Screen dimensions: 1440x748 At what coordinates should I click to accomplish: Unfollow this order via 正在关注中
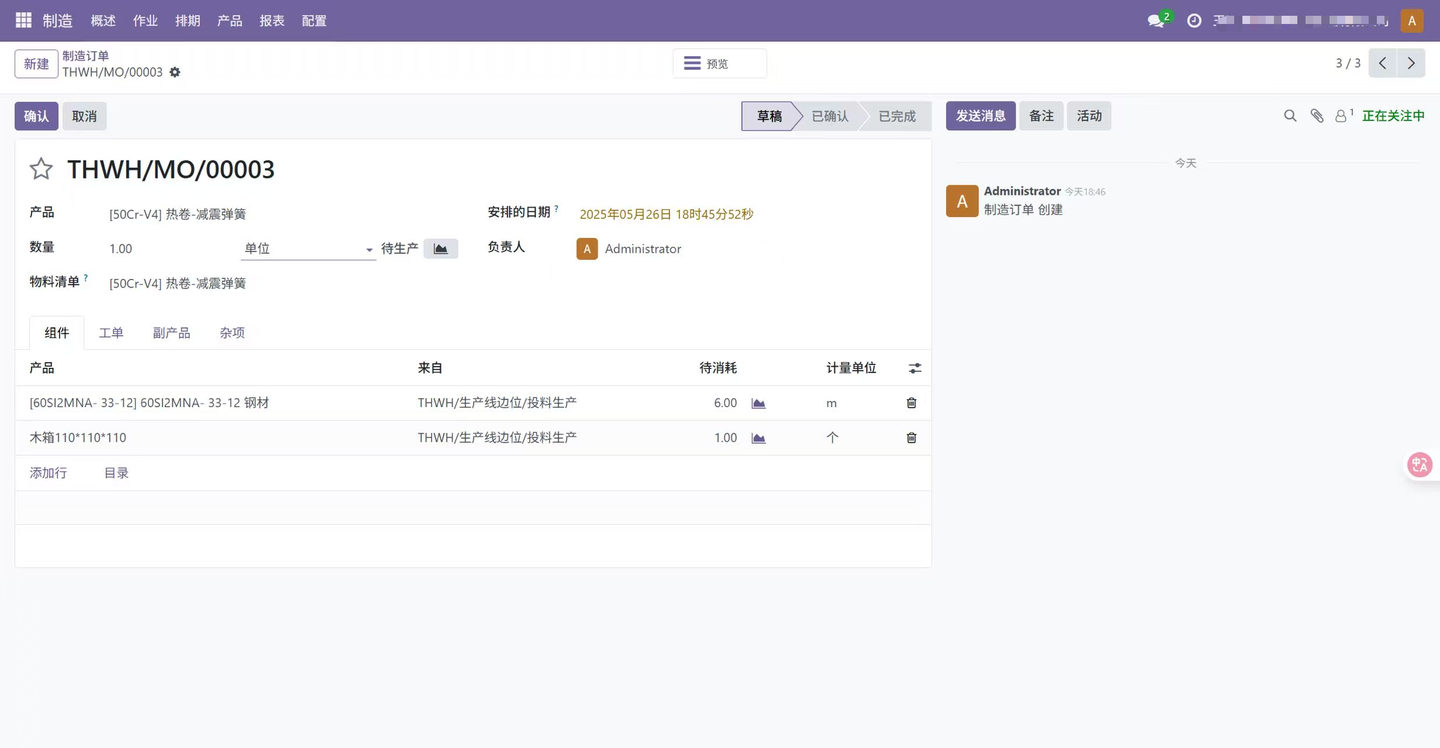tap(1393, 116)
